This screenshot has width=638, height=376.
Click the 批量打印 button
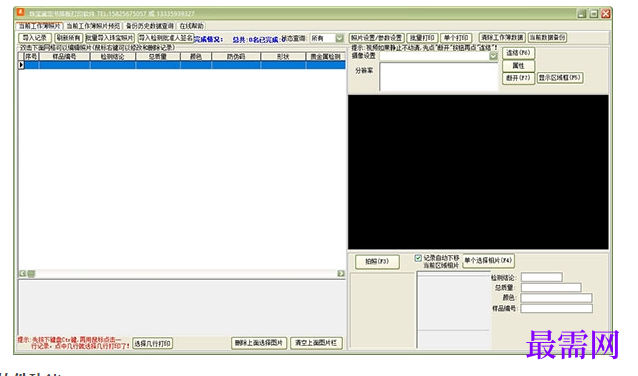(422, 38)
